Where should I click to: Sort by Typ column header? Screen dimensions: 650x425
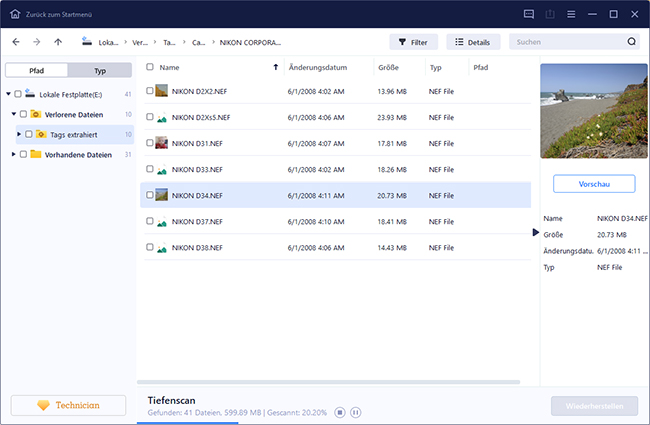point(435,67)
